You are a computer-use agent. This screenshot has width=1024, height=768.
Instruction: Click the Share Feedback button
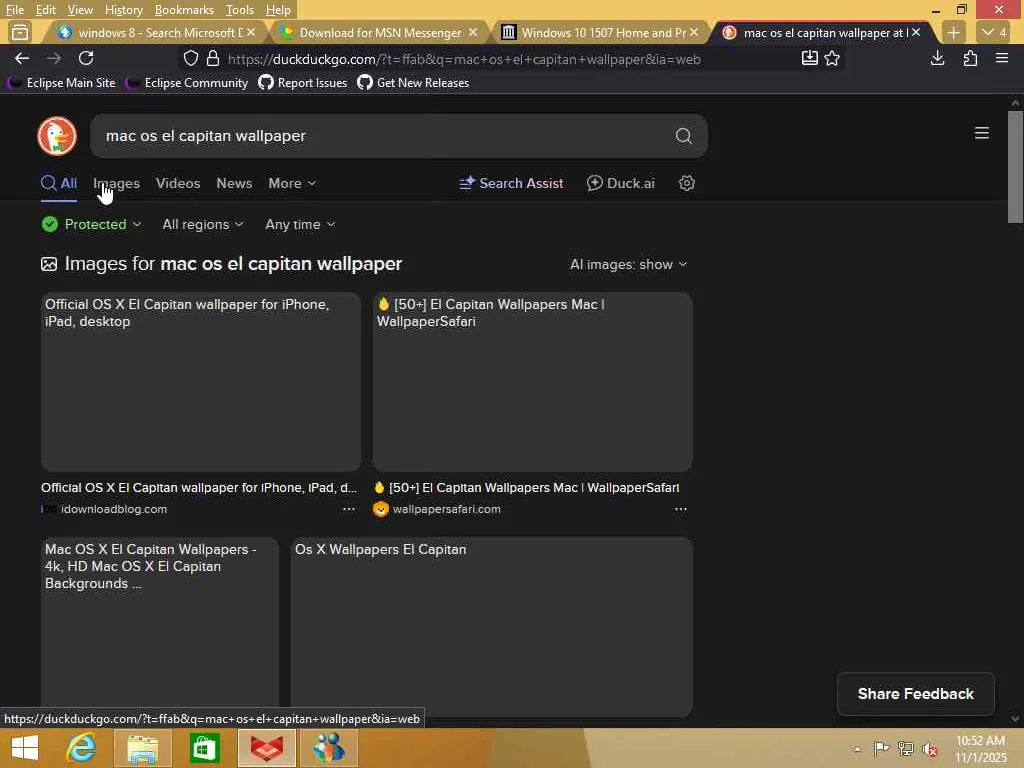(916, 694)
